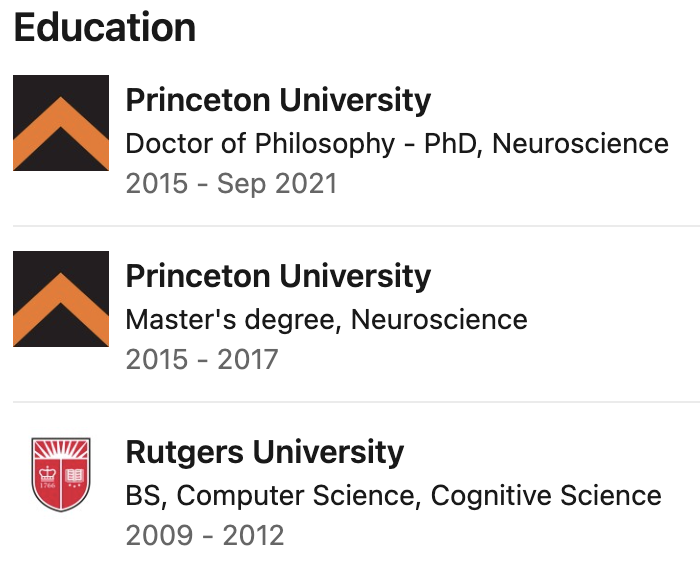The height and width of the screenshot is (562, 700).
Task: Open the Rutgers University shield logo
Action: (x=61, y=475)
